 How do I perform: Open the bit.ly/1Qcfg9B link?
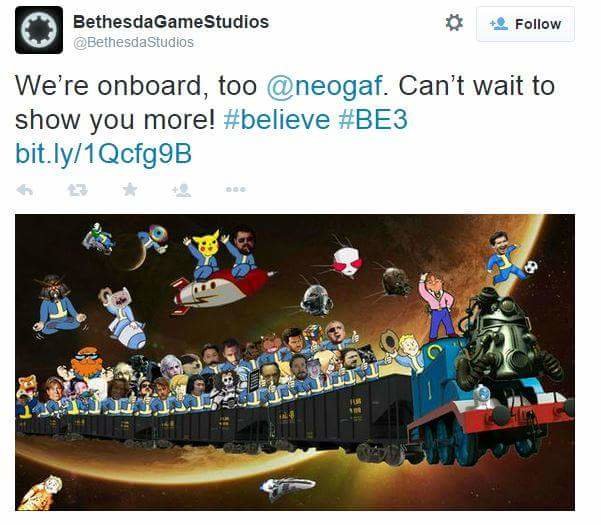103,154
